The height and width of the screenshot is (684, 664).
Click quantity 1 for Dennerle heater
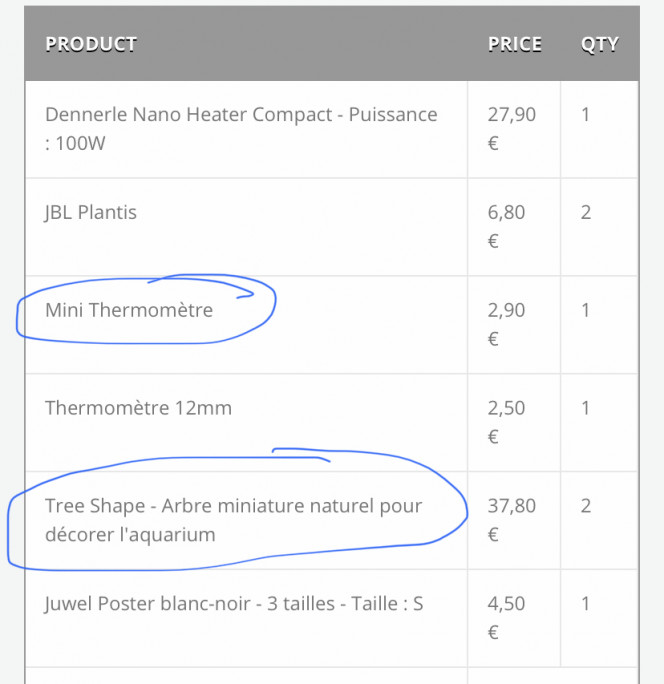585,115
